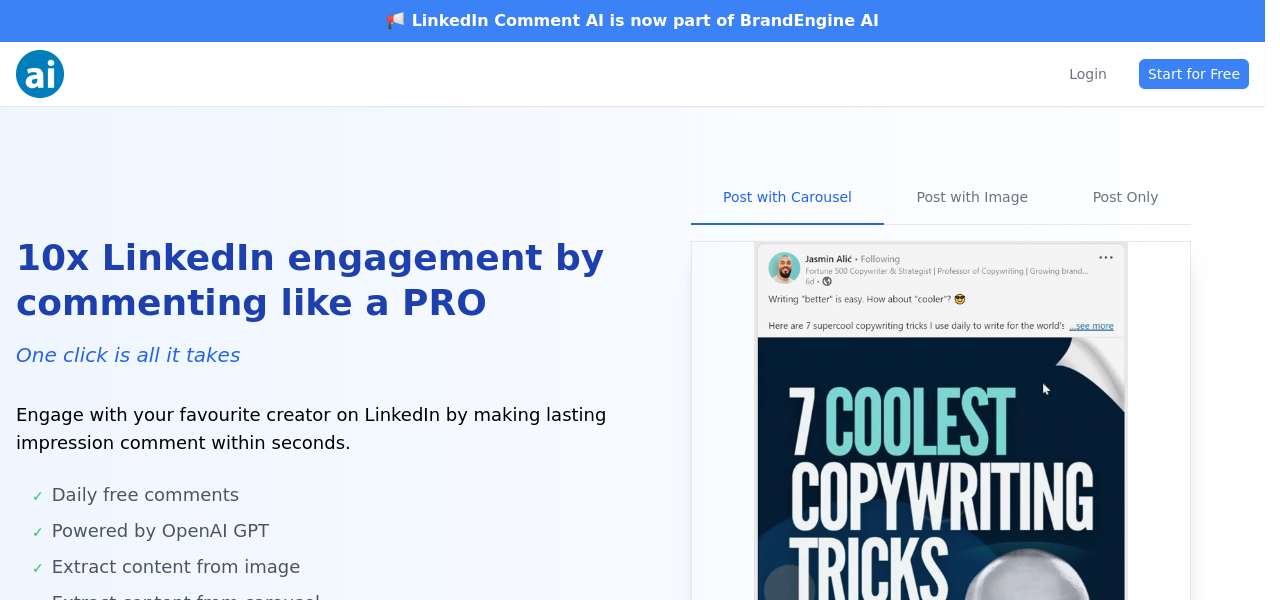Click the Jasmin Alić author name

(828, 259)
